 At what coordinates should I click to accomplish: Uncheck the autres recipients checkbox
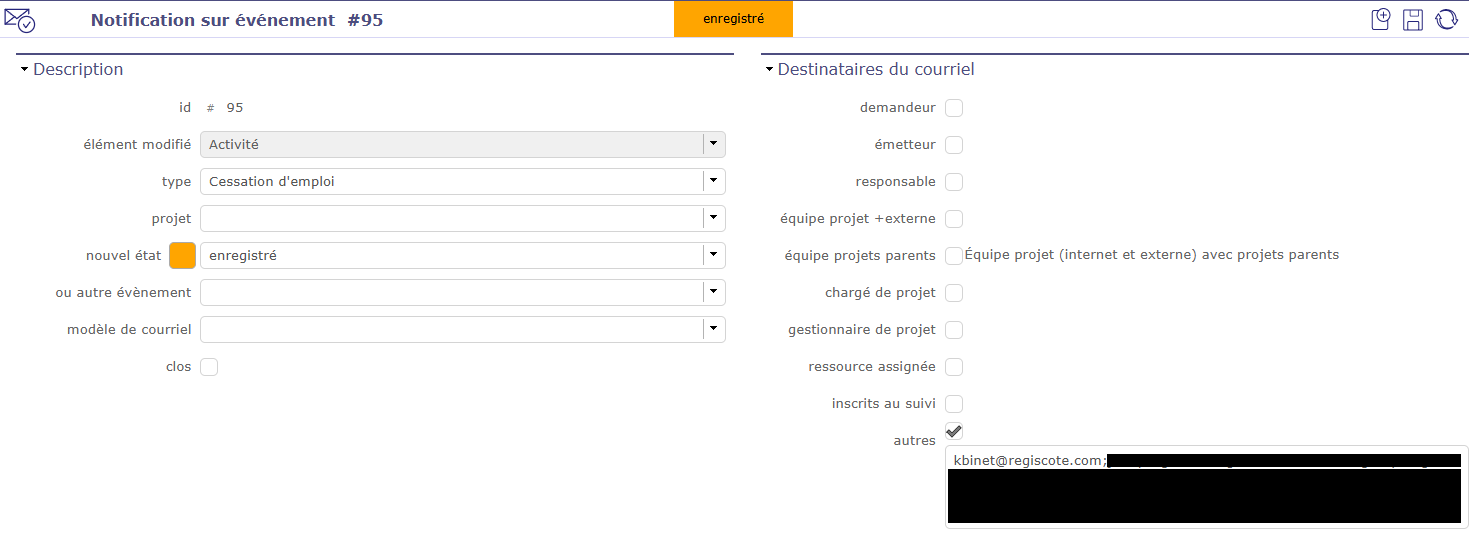point(954,431)
